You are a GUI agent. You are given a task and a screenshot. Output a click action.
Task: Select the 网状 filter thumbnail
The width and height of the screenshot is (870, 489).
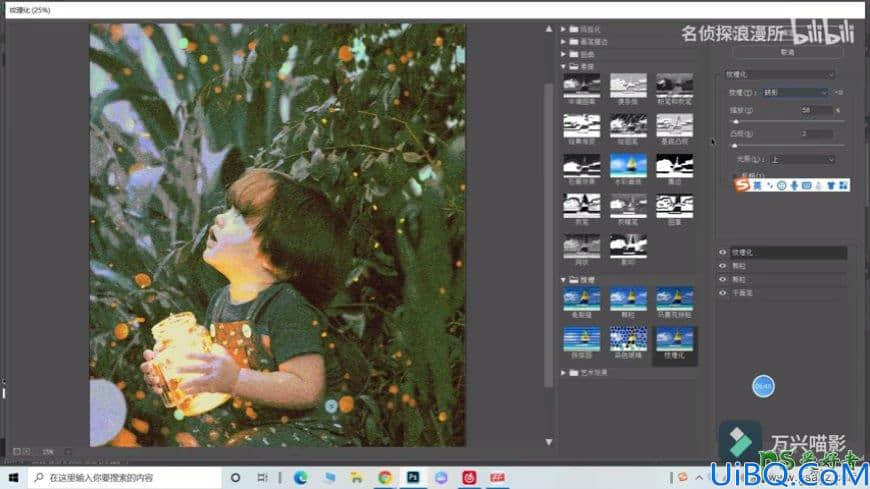581,246
